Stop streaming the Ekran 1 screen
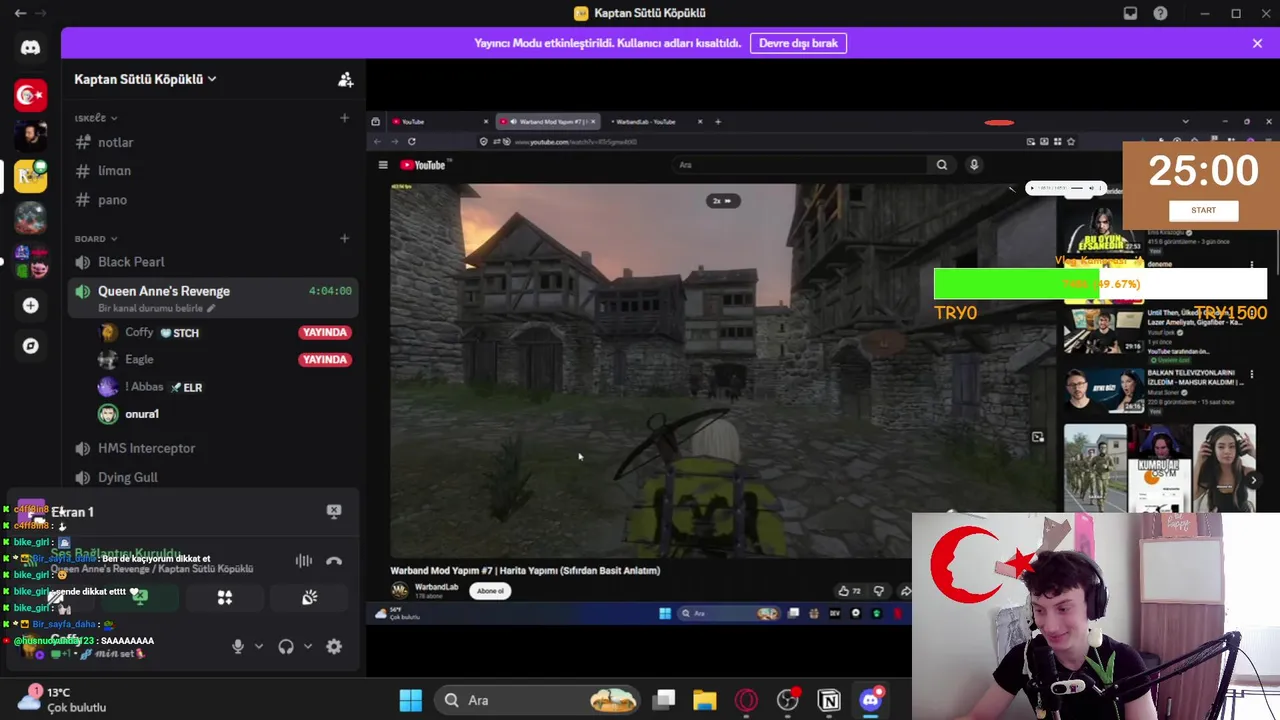Viewport: 1280px width, 720px height. pyautogui.click(x=334, y=511)
